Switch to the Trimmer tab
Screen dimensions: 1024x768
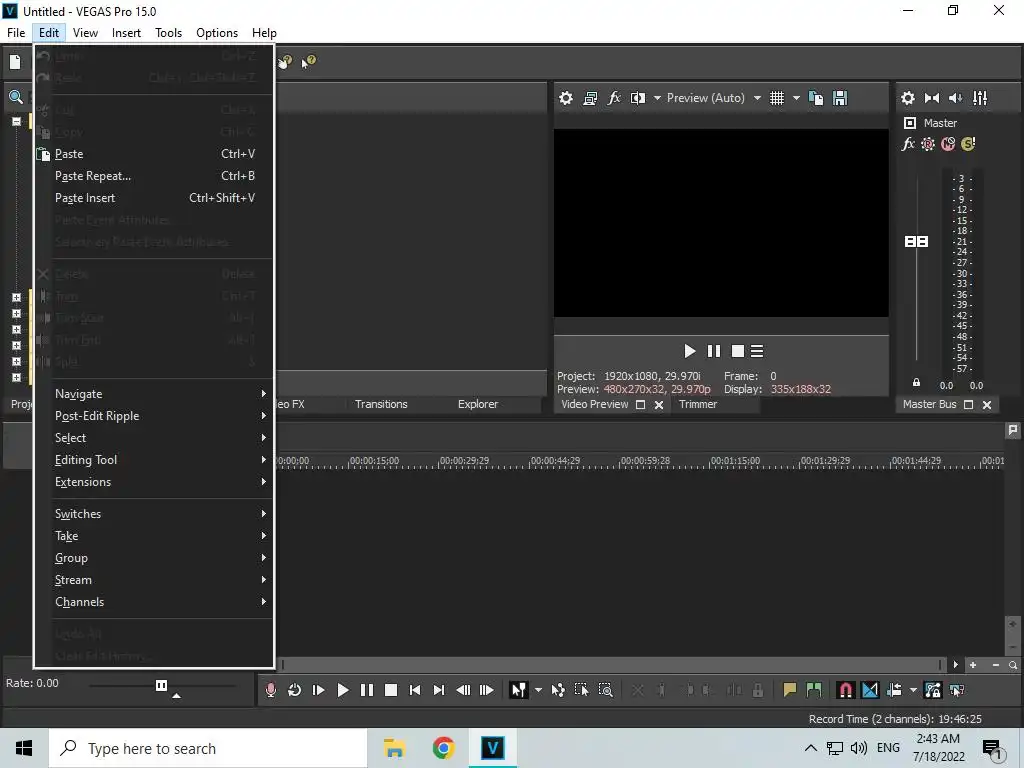698,404
